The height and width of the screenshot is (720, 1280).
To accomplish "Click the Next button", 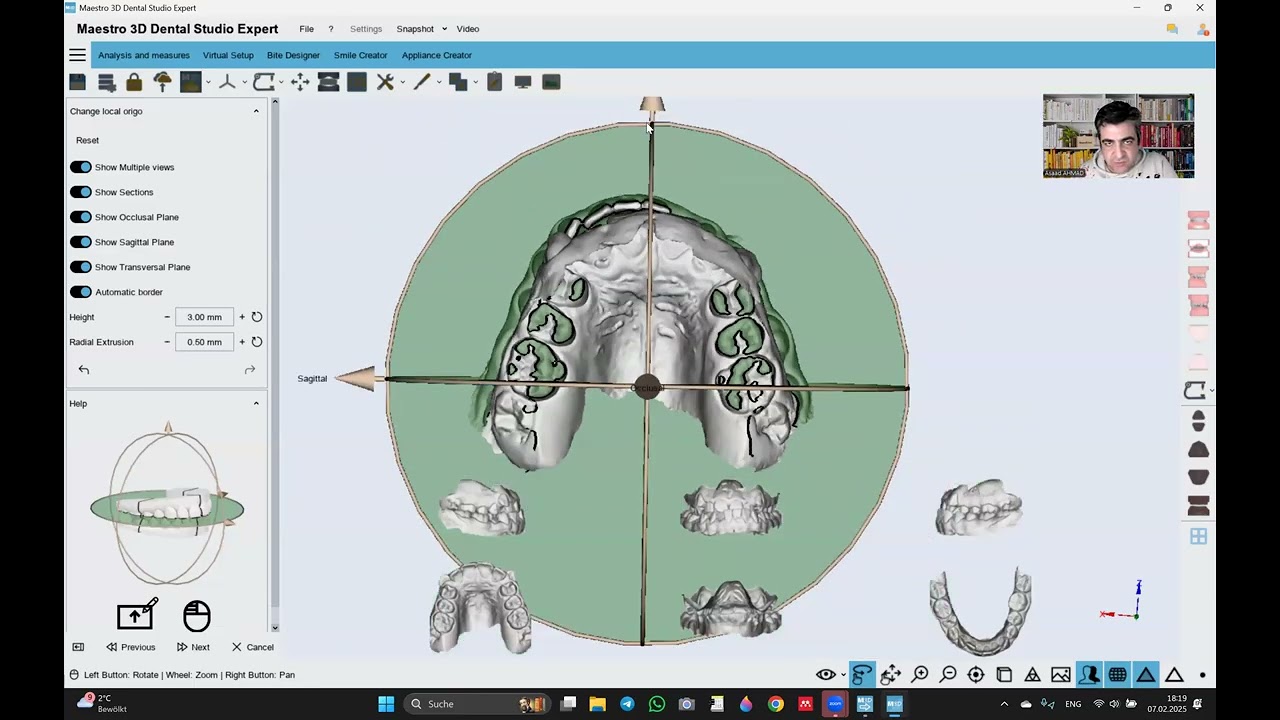I will (193, 647).
